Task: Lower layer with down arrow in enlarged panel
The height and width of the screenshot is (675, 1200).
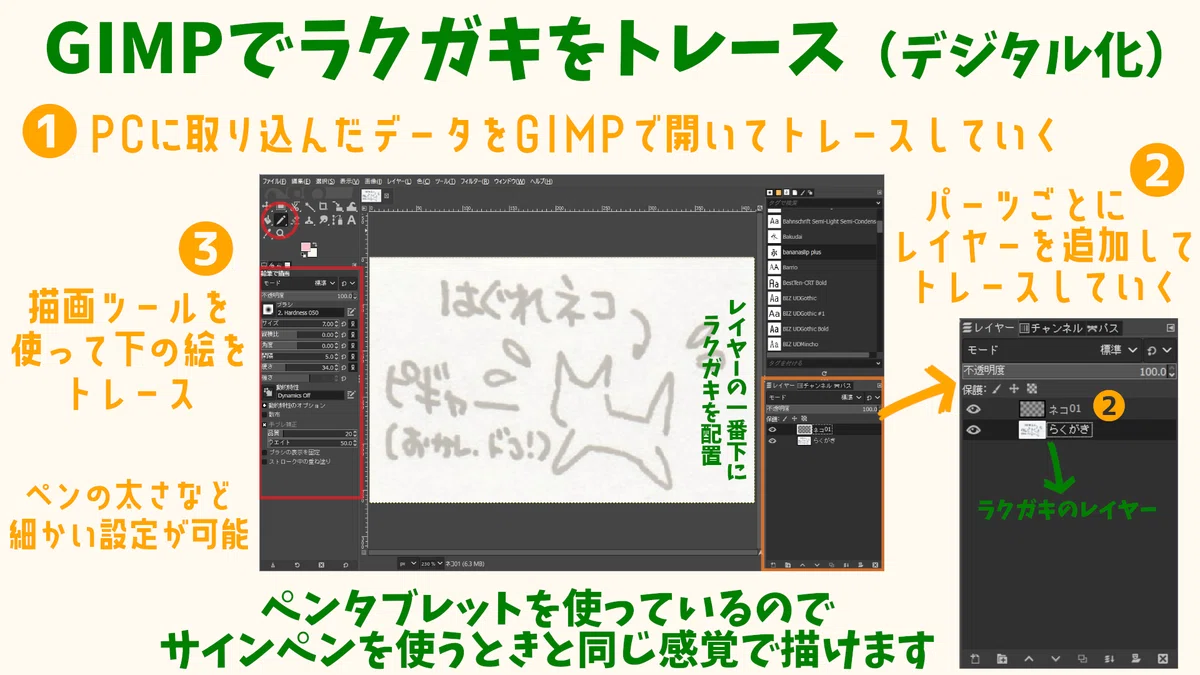Action: tap(1056, 659)
